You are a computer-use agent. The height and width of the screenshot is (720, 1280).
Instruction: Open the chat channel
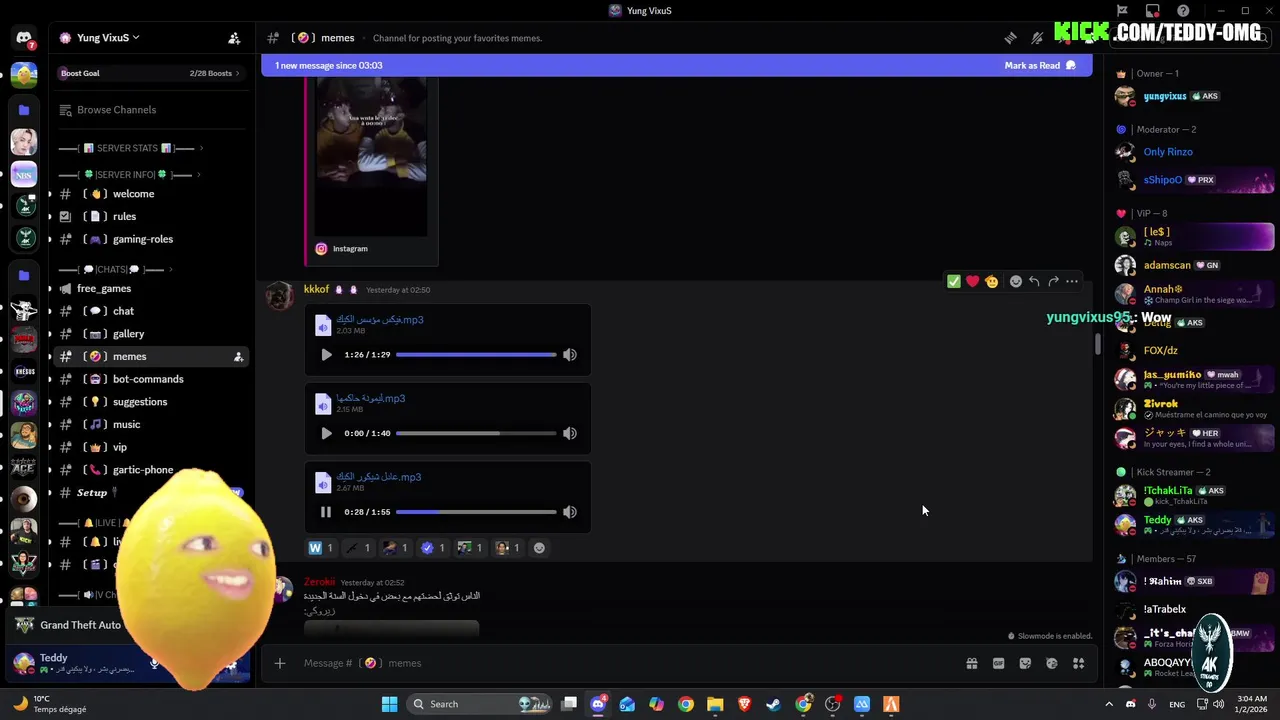tap(150, 311)
